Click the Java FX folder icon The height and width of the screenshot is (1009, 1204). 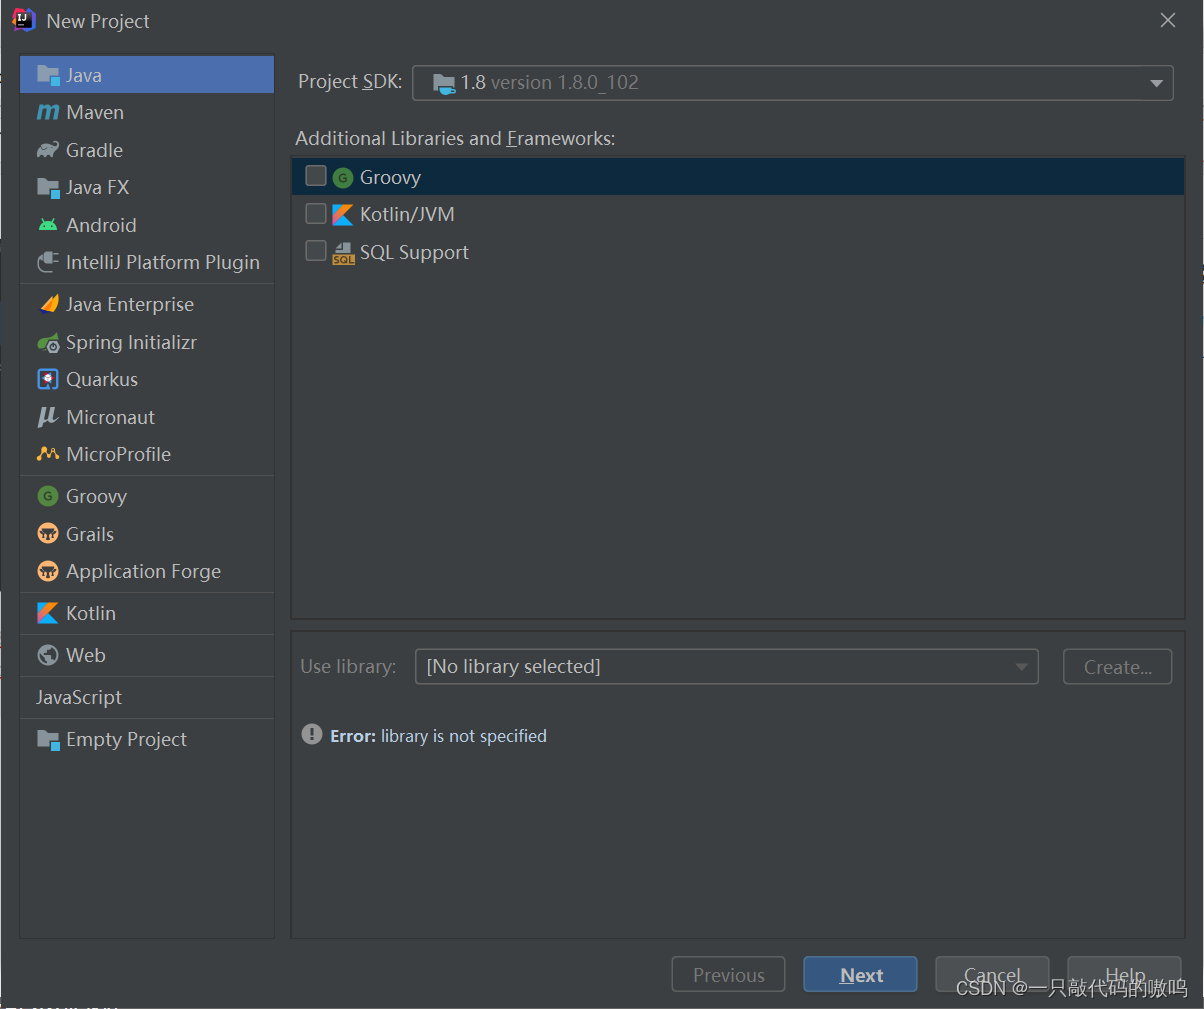click(x=48, y=187)
